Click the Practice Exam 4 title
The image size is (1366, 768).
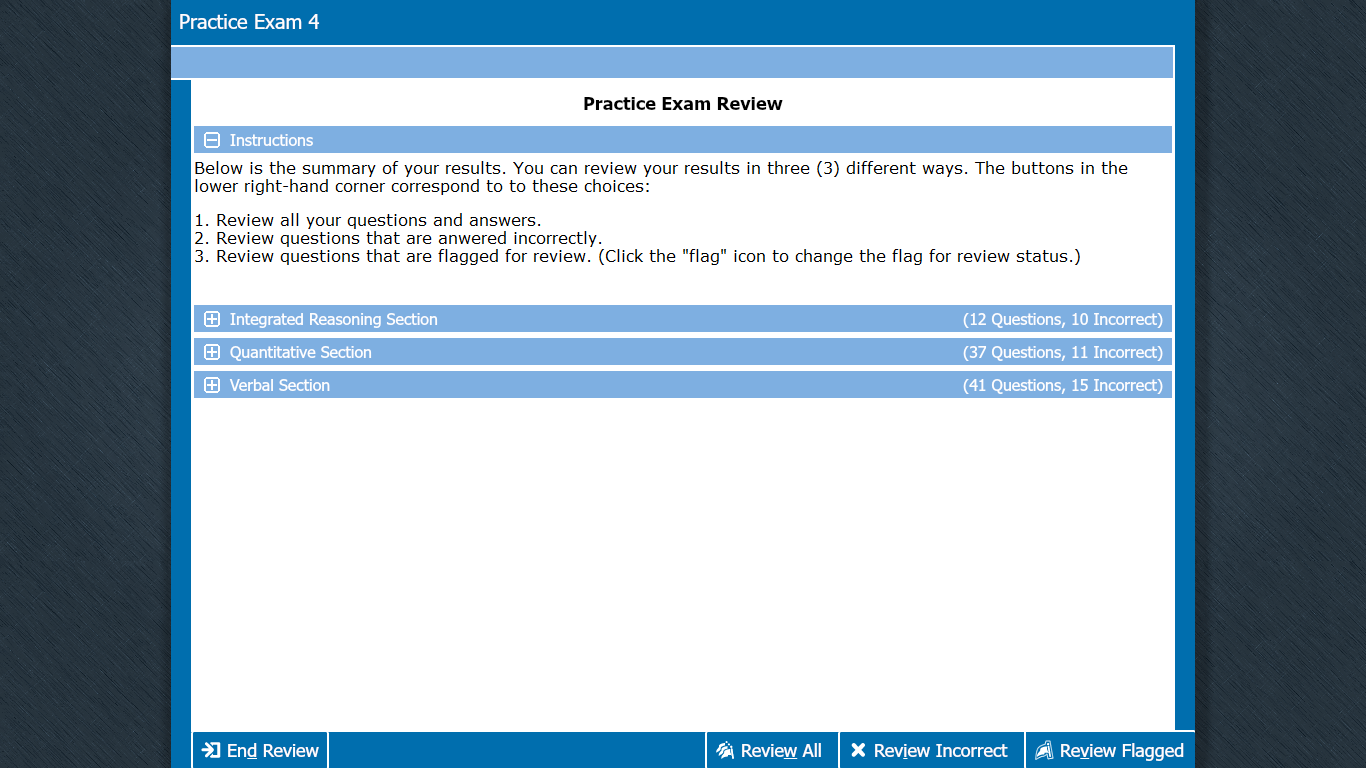[x=249, y=22]
